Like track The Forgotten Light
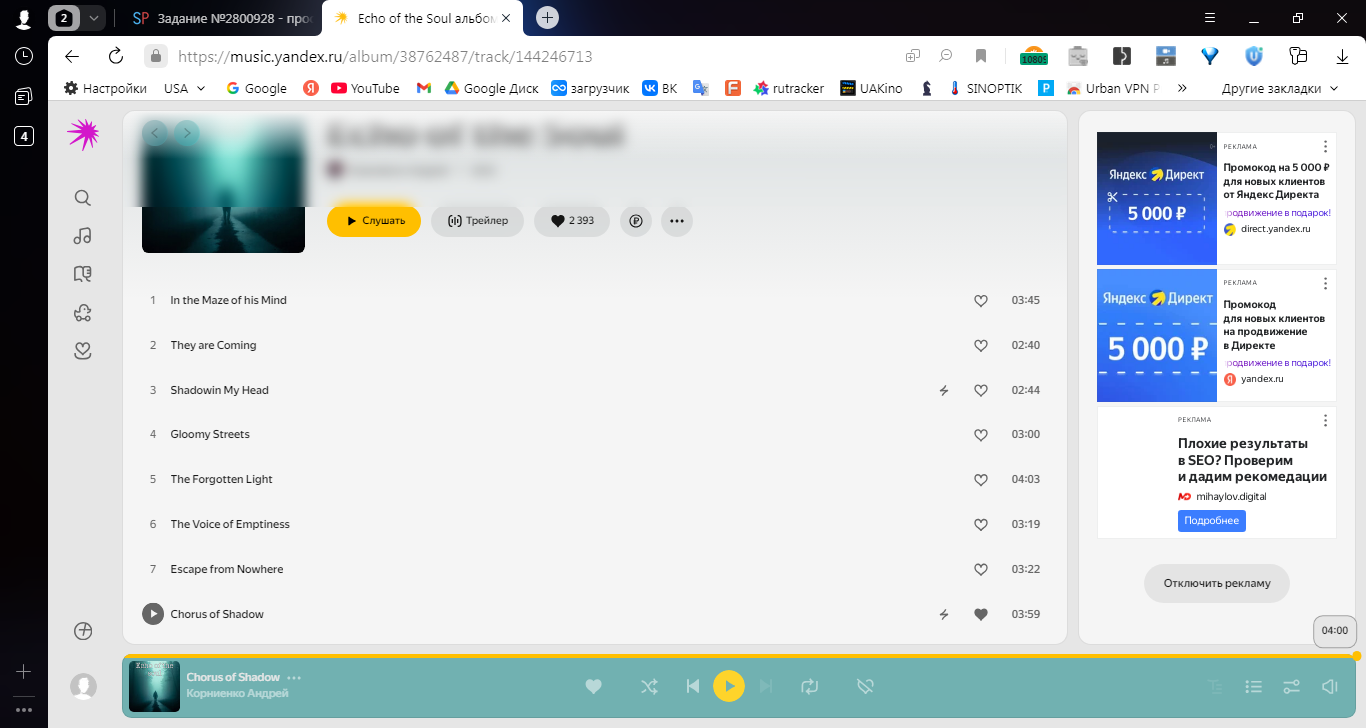This screenshot has height=728, width=1366. (x=981, y=479)
